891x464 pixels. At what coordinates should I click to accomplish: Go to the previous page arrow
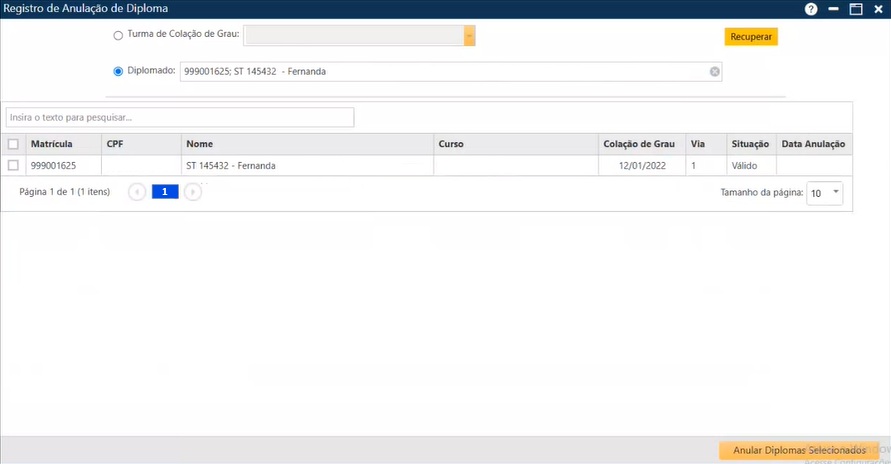(137, 192)
